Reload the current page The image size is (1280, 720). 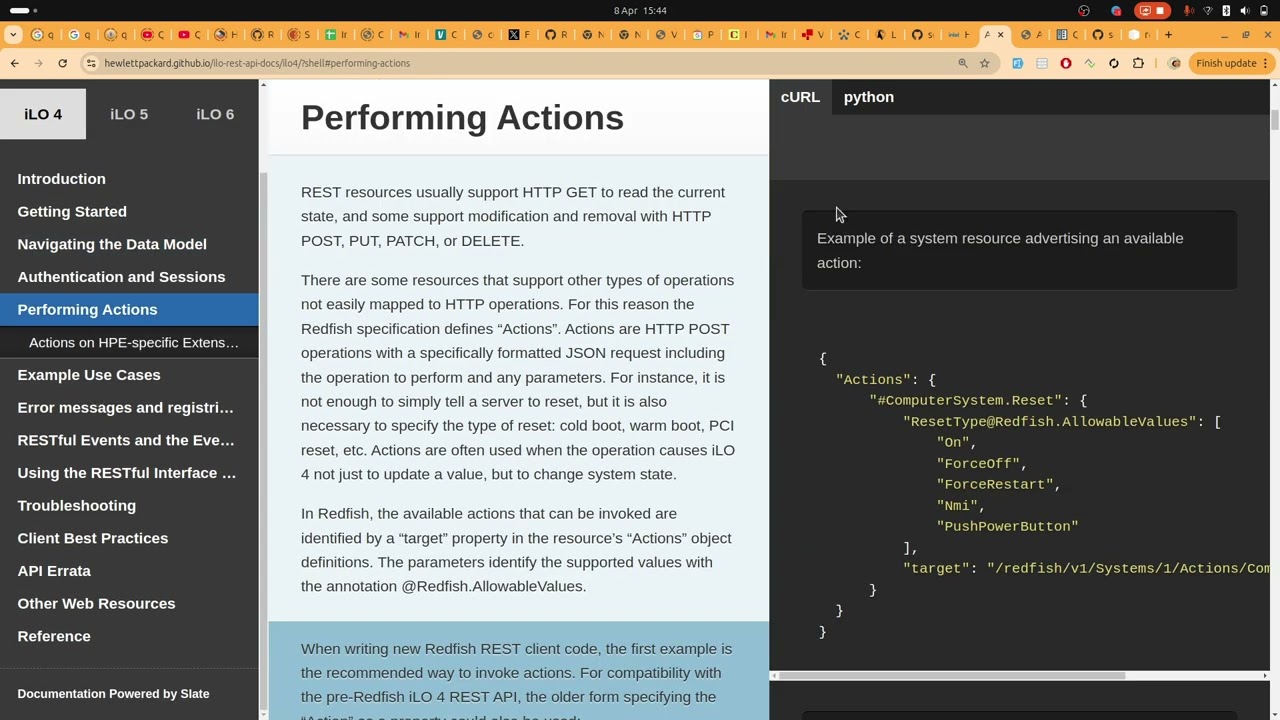(62, 63)
